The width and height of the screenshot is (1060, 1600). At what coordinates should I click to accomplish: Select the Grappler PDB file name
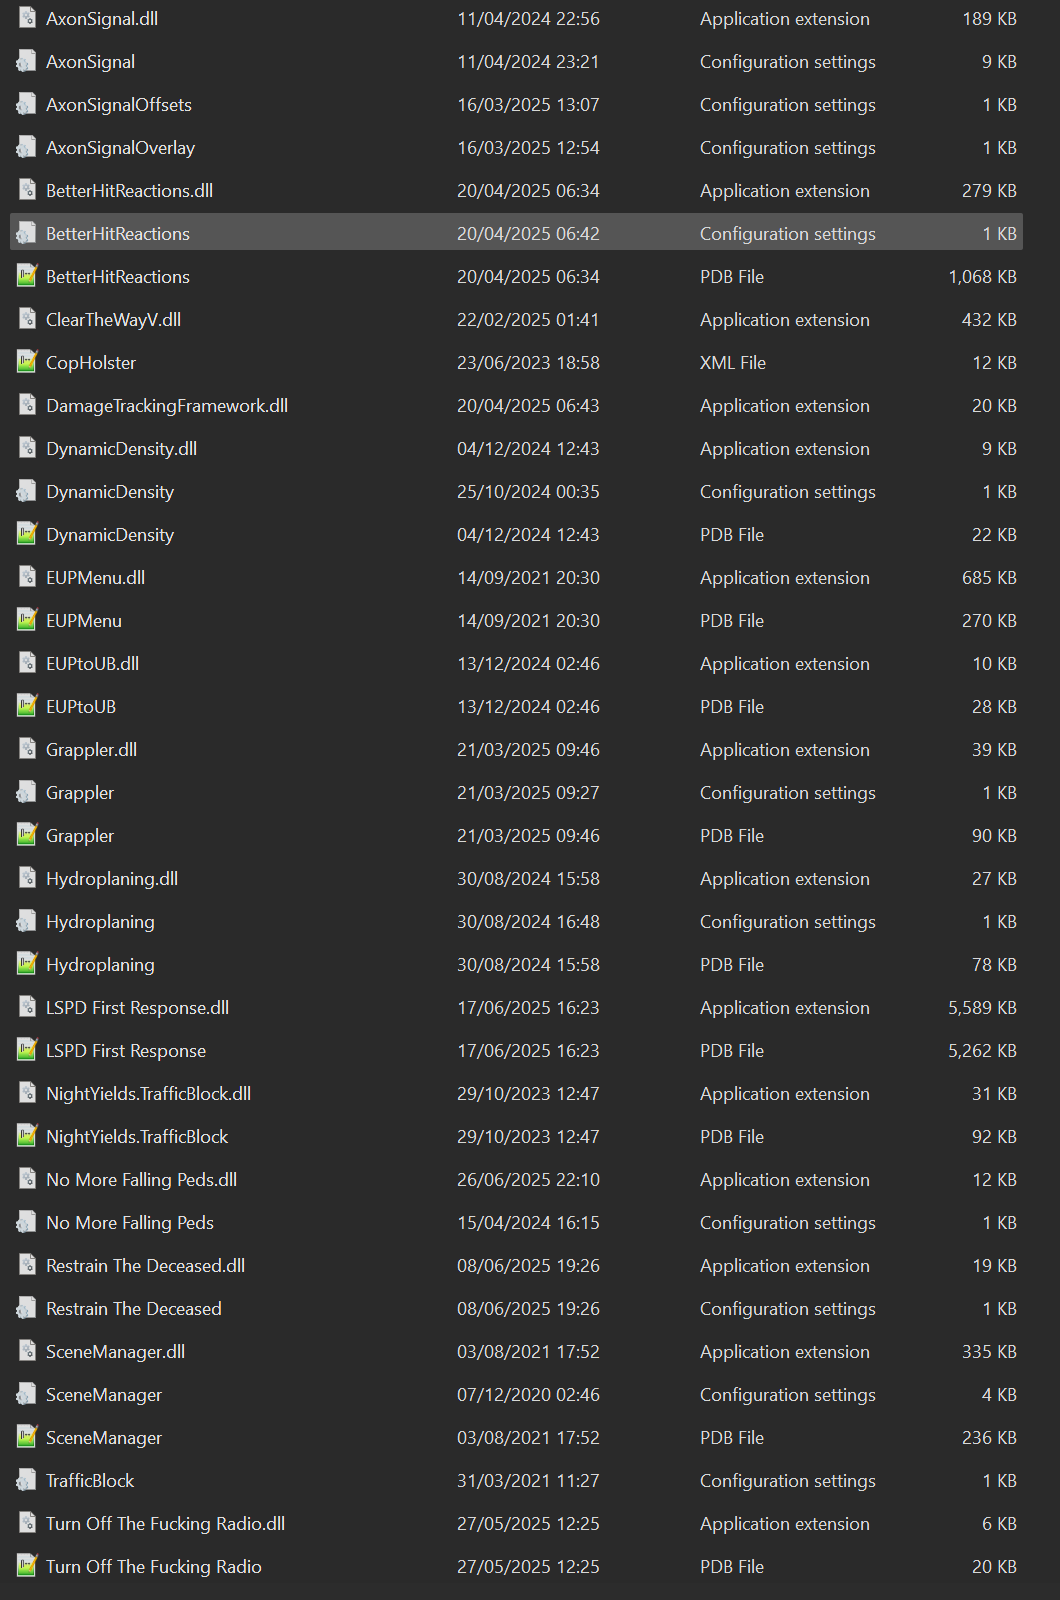pos(80,836)
